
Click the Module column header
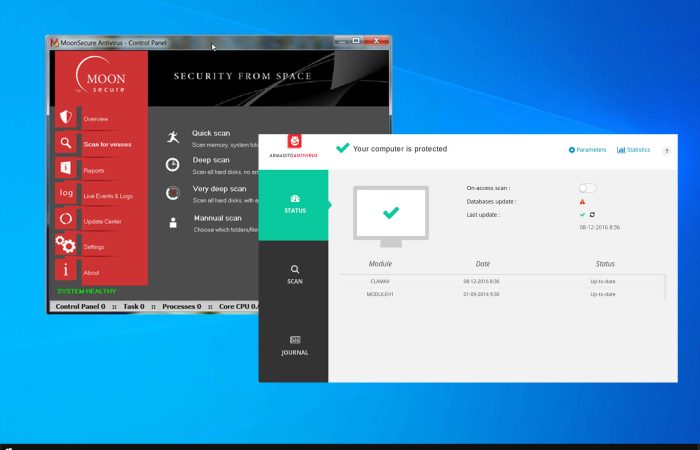[380, 264]
